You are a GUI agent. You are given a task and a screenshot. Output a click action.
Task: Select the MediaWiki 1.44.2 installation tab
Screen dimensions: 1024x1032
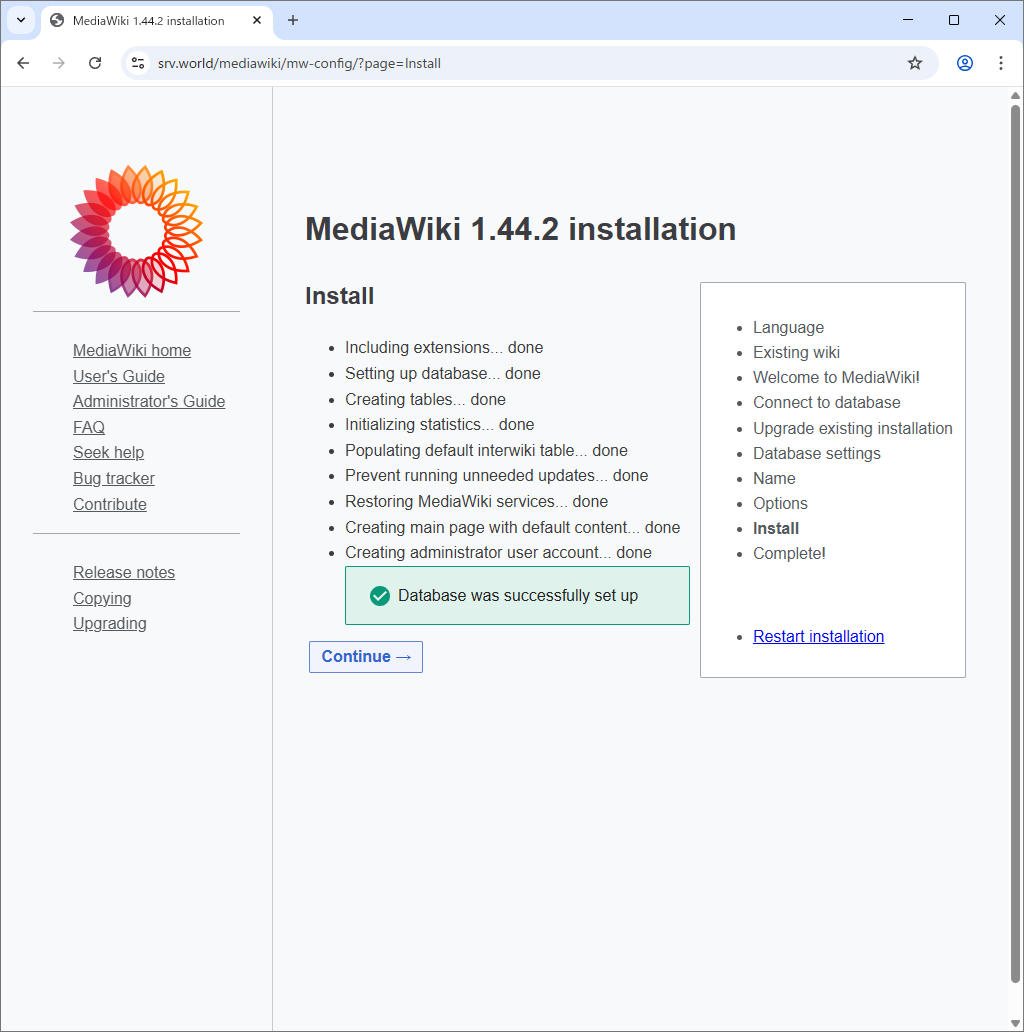coord(148,20)
